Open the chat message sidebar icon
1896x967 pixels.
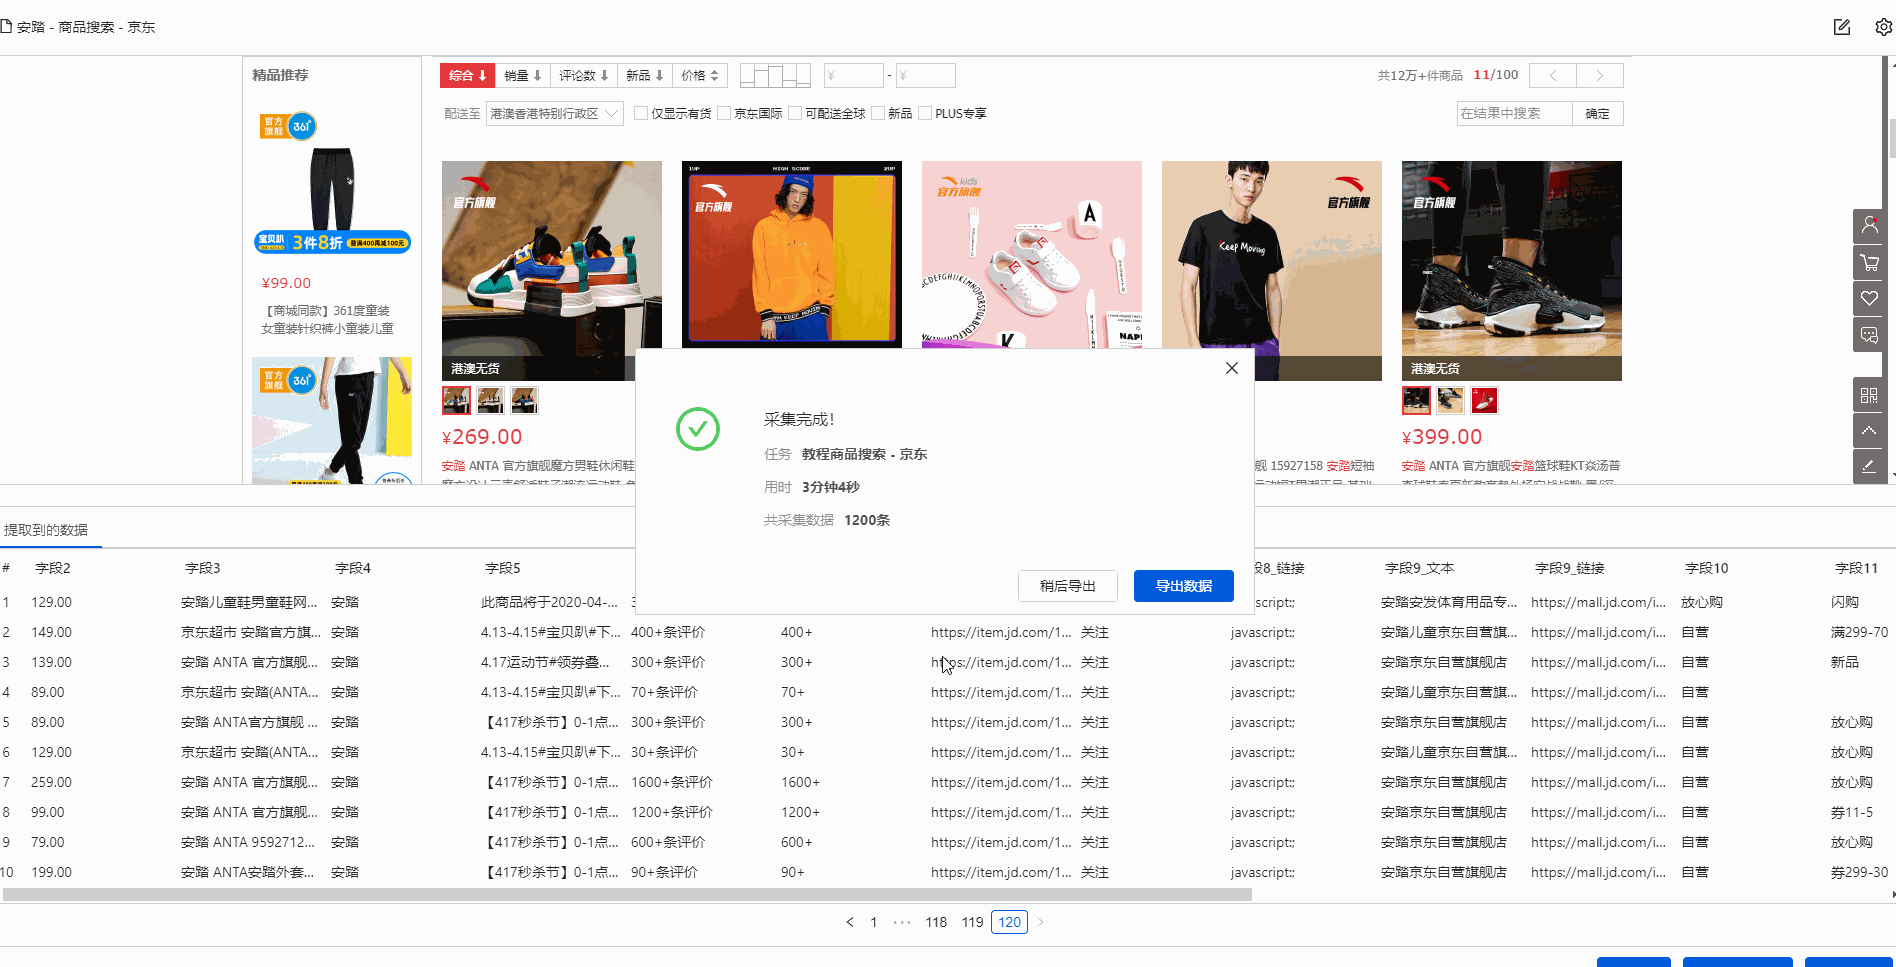[1869, 335]
